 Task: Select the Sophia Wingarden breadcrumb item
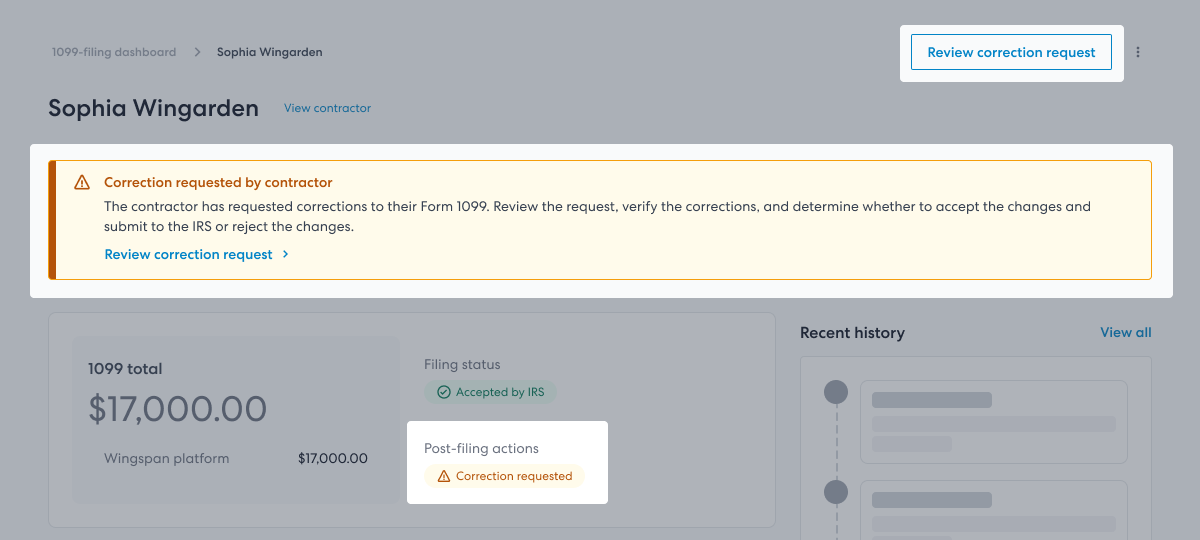tap(270, 52)
